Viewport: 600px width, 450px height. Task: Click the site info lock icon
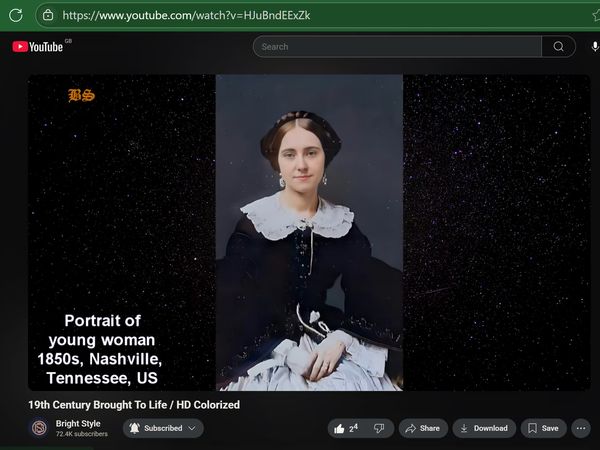pyautogui.click(x=48, y=15)
